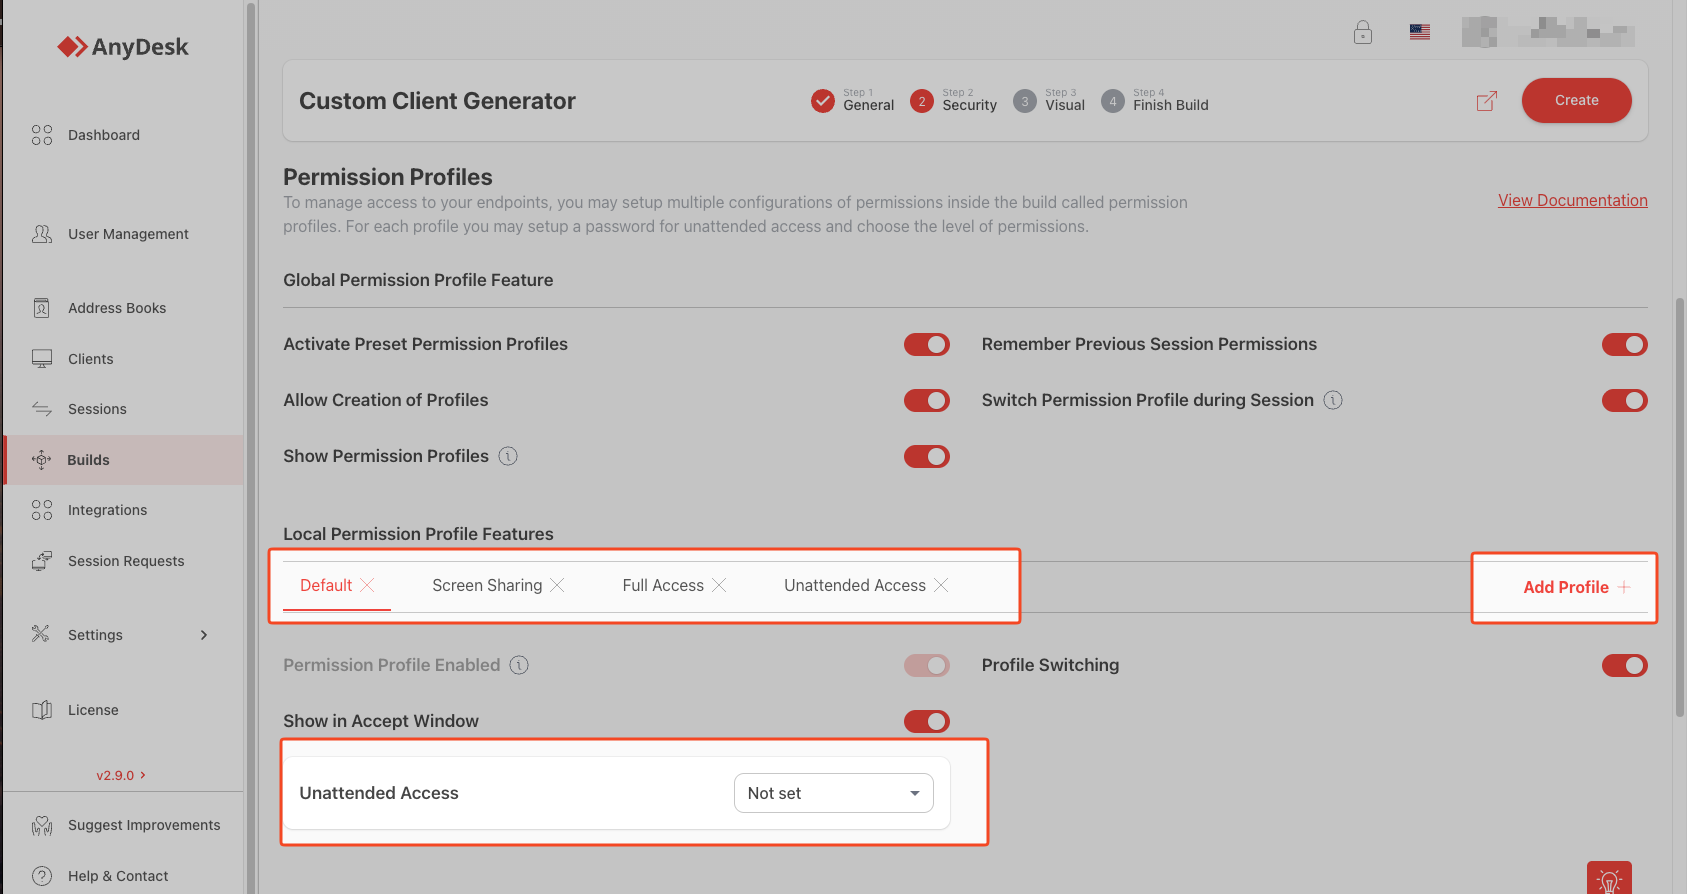Click the Suggest Improvements icon
The height and width of the screenshot is (894, 1687).
[x=42, y=825]
